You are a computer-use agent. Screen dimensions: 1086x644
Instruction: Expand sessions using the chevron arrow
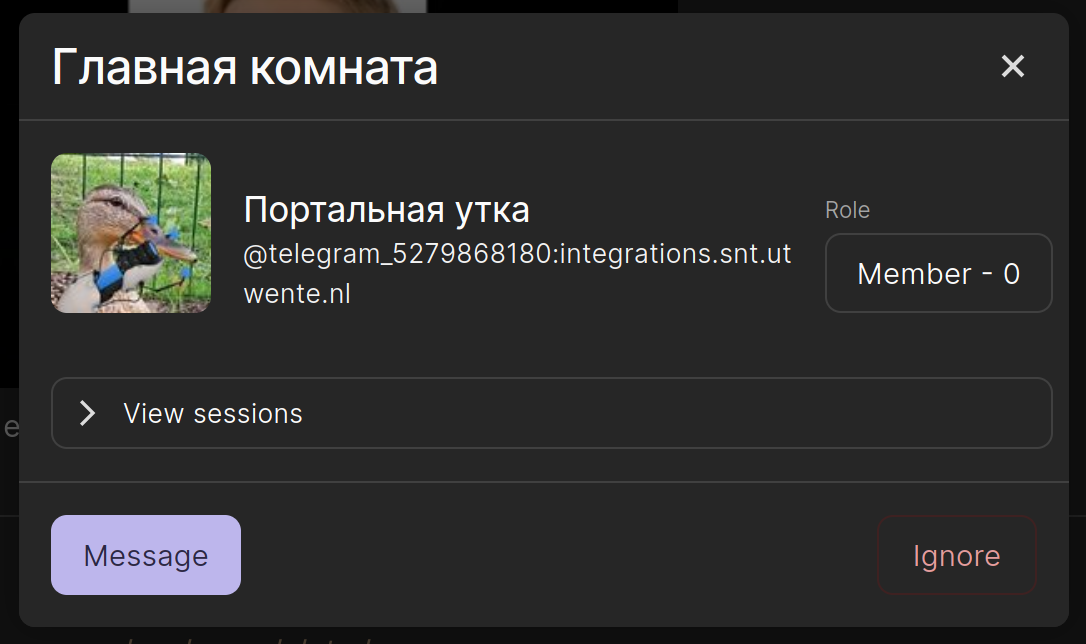(x=88, y=414)
